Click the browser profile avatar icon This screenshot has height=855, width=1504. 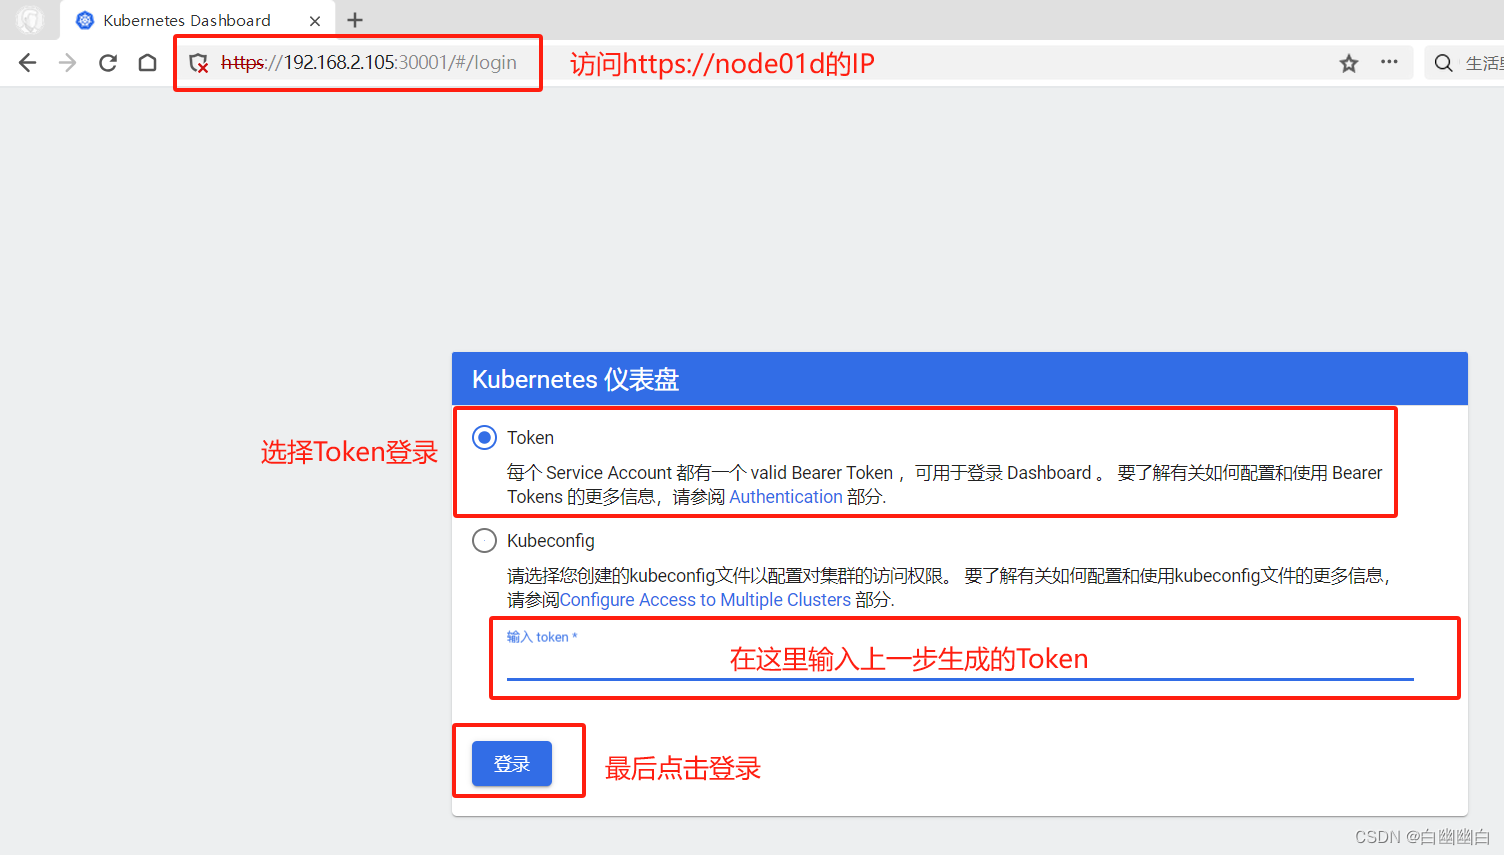click(x=30, y=20)
